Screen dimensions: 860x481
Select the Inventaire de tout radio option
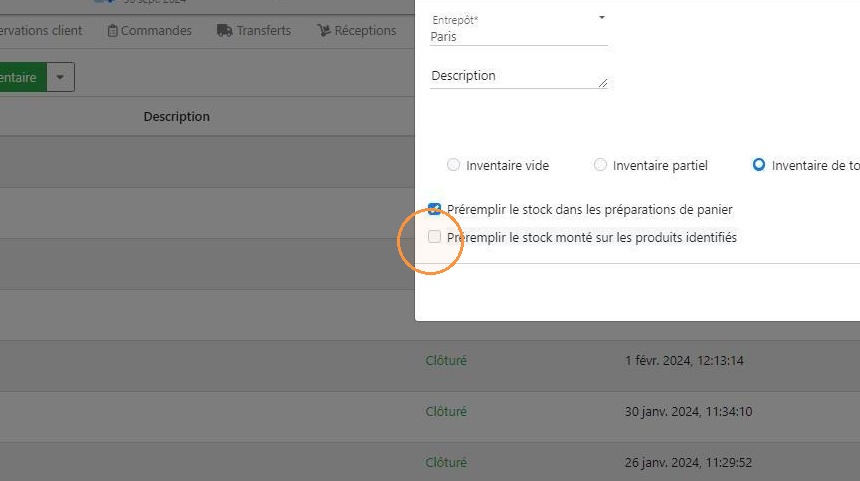coord(759,165)
